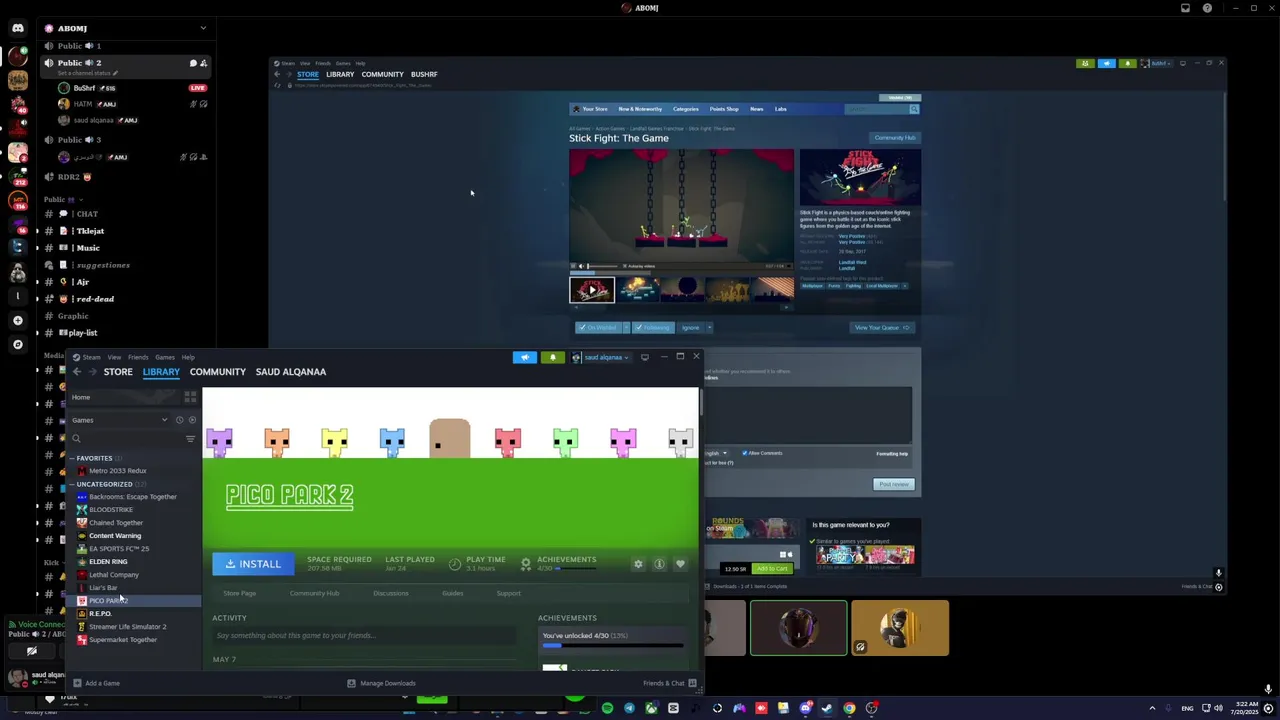The image size is (1280, 720).
Task: Expand the Games collection dropdown
Action: click(x=164, y=420)
